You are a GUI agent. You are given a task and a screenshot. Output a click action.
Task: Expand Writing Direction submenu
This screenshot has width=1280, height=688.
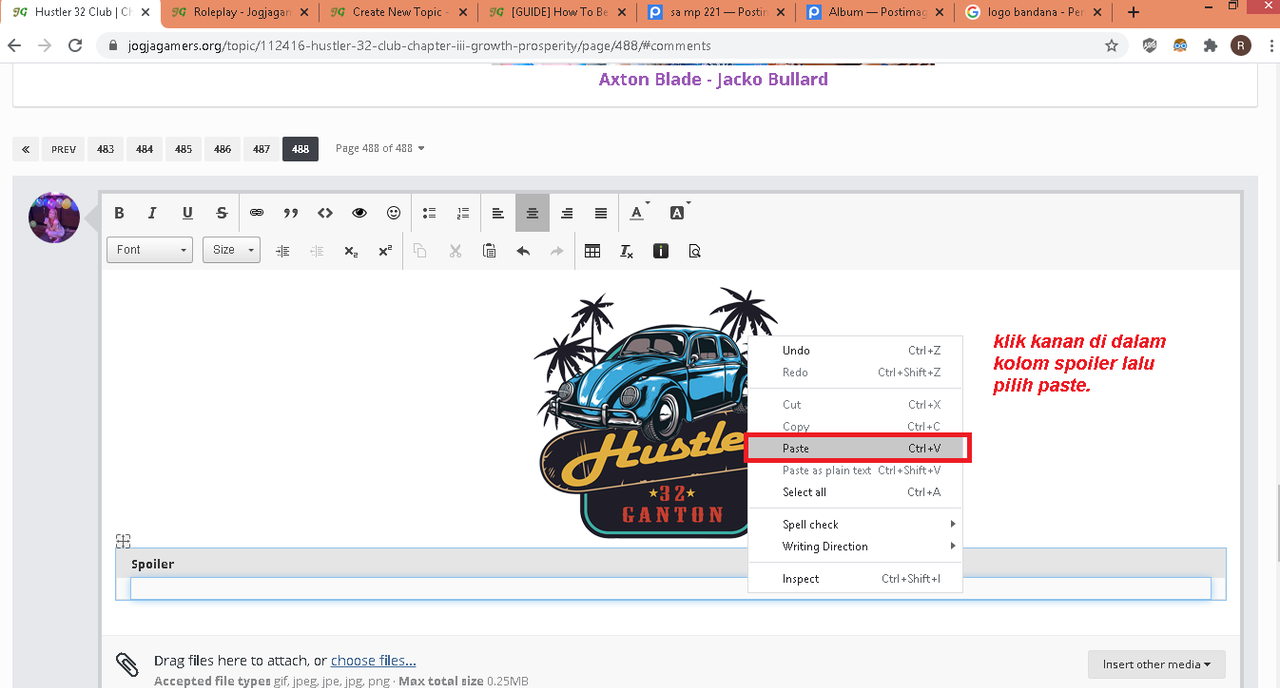click(855, 546)
